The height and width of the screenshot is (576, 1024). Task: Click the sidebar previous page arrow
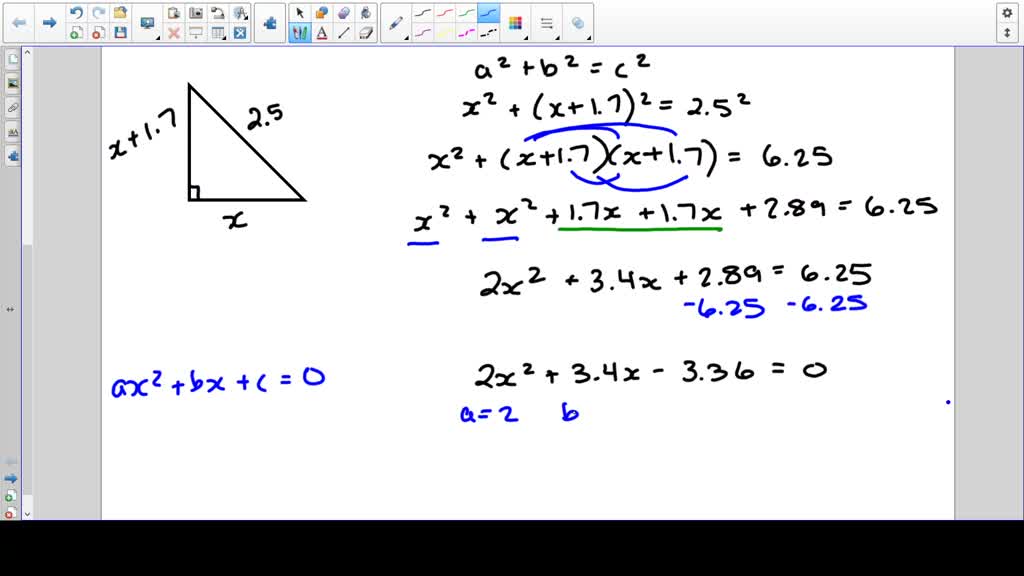coord(10,462)
